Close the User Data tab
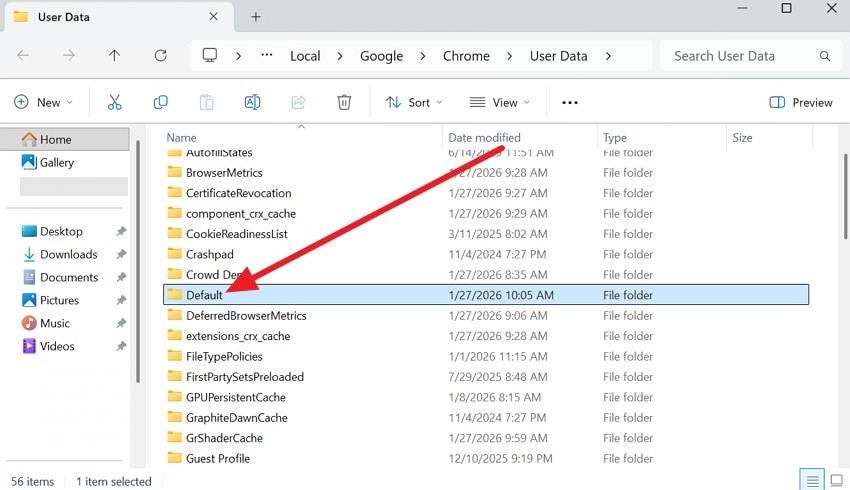 (214, 16)
